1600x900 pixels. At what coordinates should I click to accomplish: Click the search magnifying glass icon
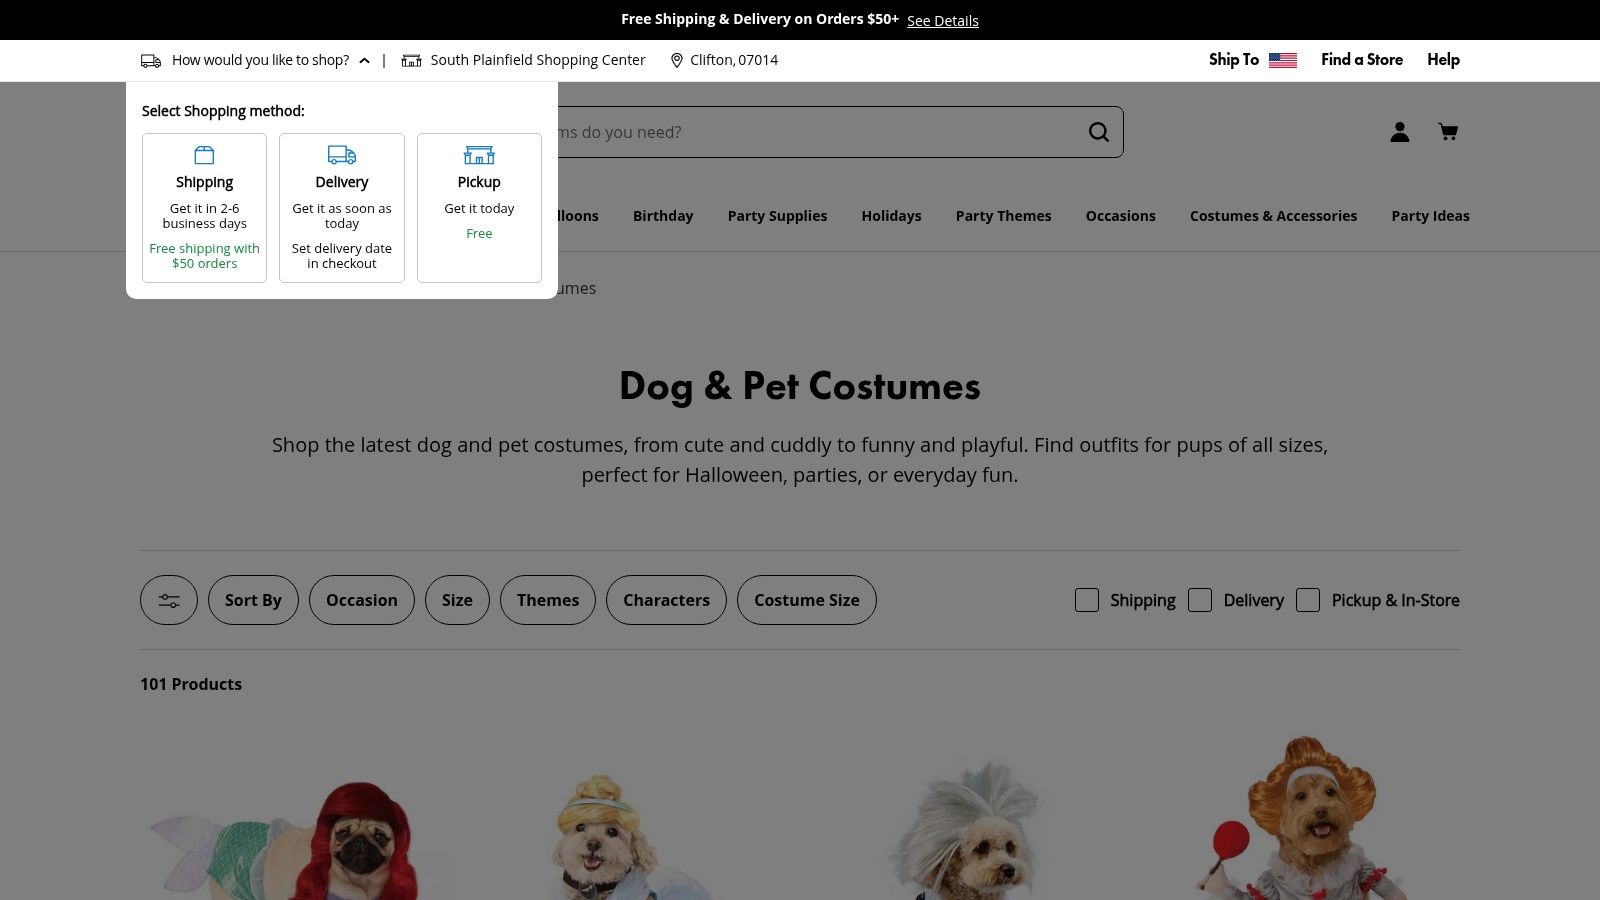pos(1098,132)
